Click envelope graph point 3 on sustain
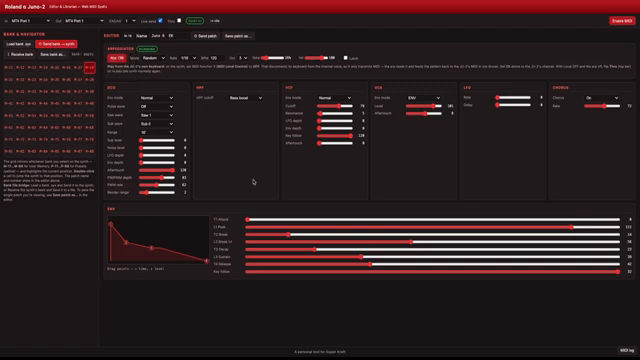The width and height of the screenshot is (640, 360). click(x=151, y=248)
